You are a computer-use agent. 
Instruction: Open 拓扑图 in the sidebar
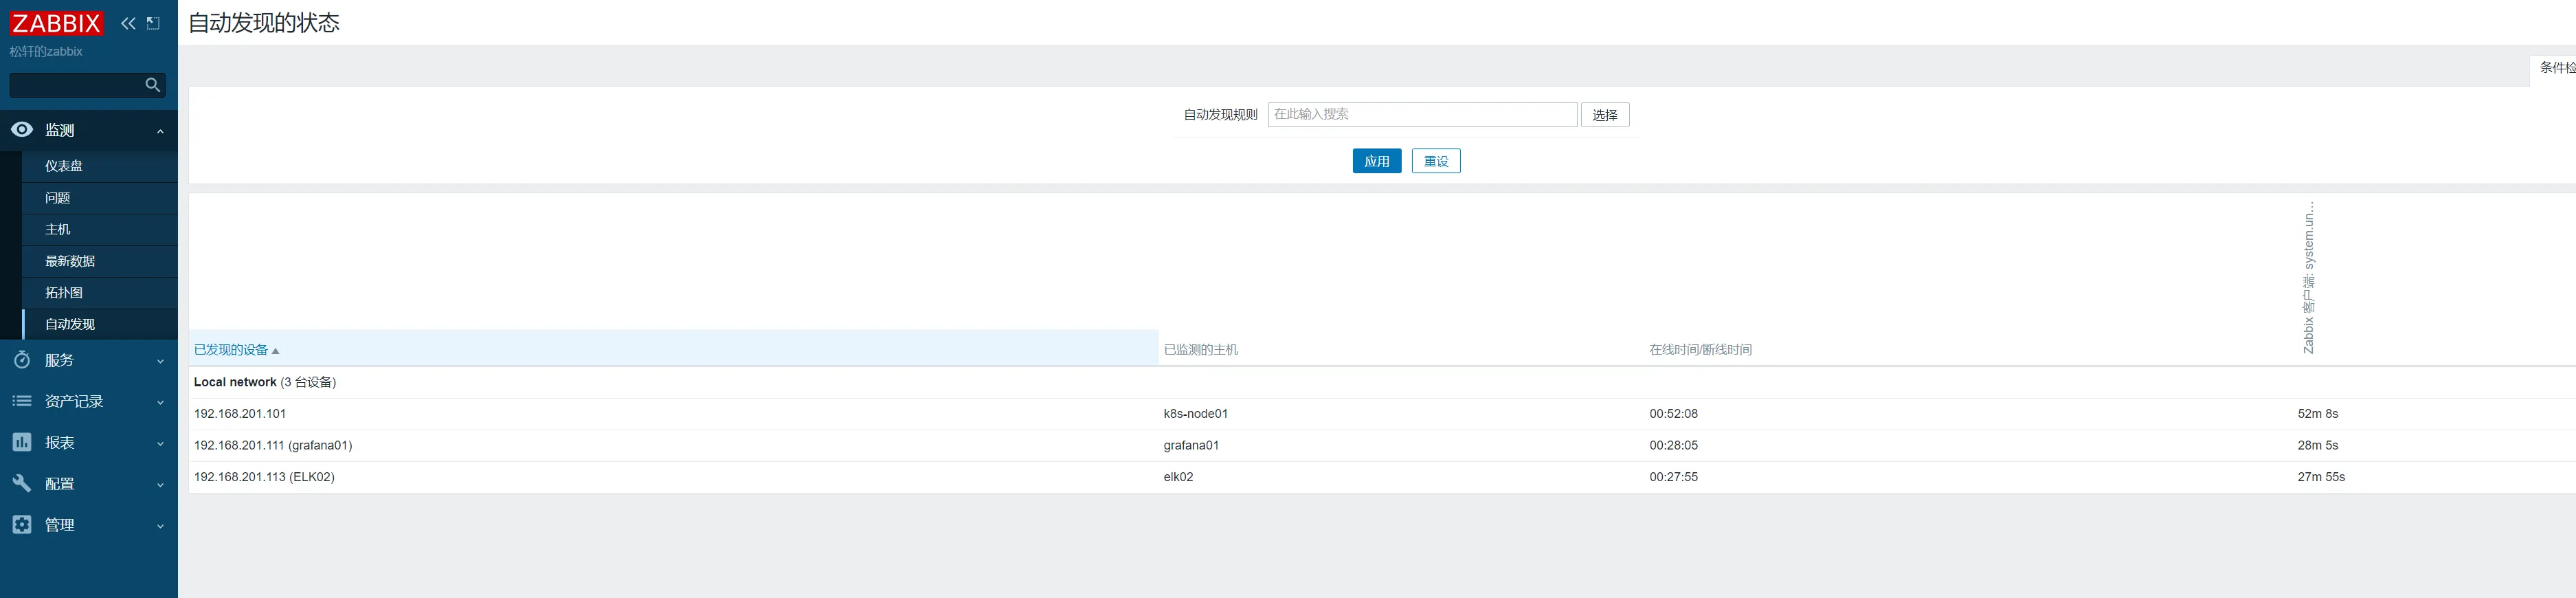(64, 293)
